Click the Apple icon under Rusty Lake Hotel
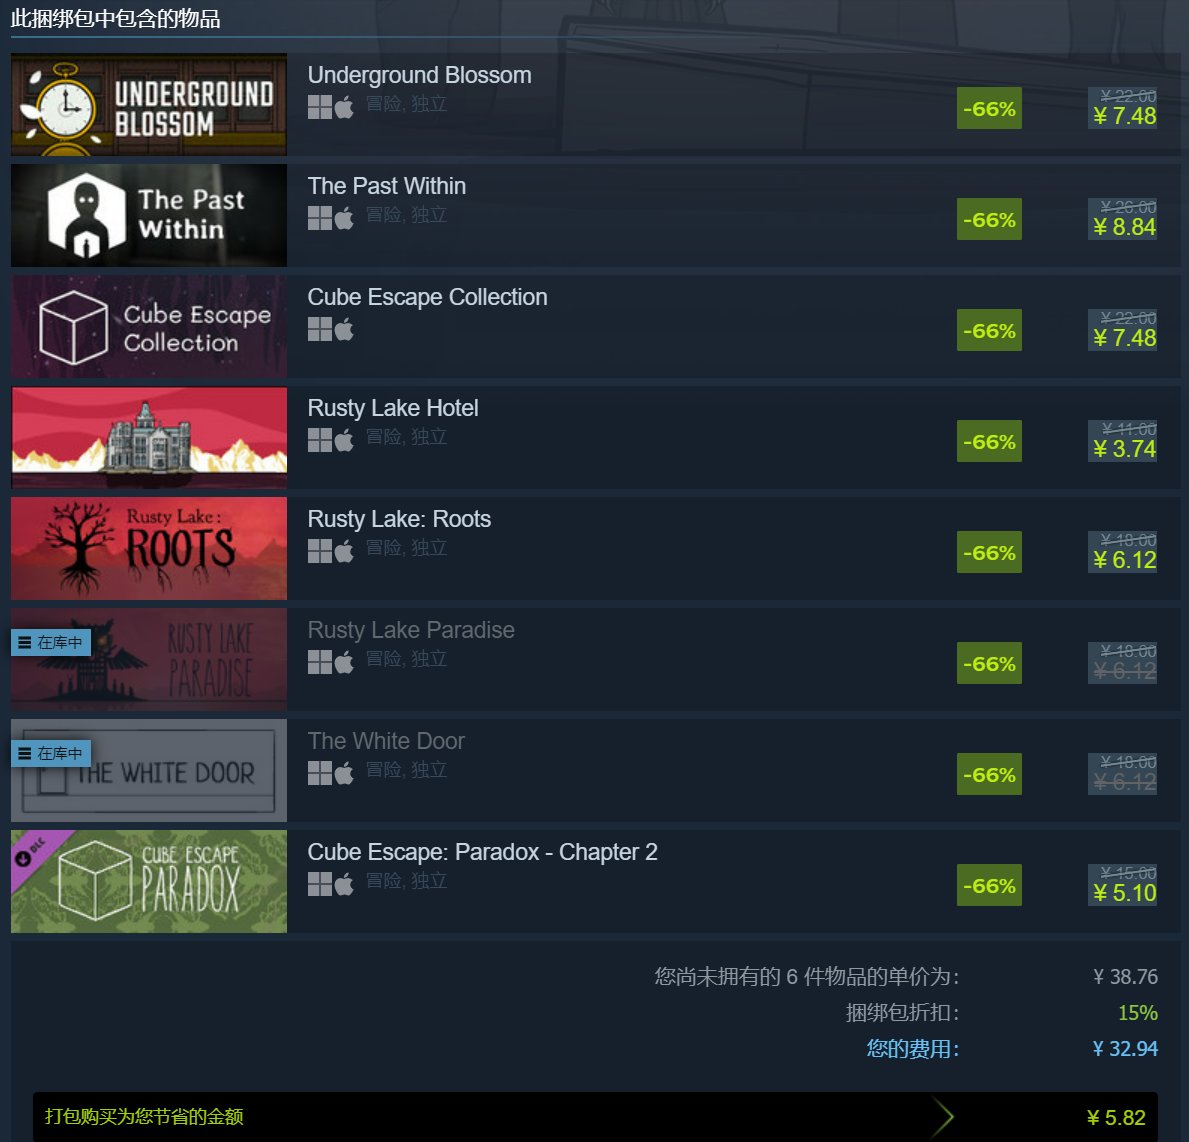The image size is (1189, 1142). 344,440
